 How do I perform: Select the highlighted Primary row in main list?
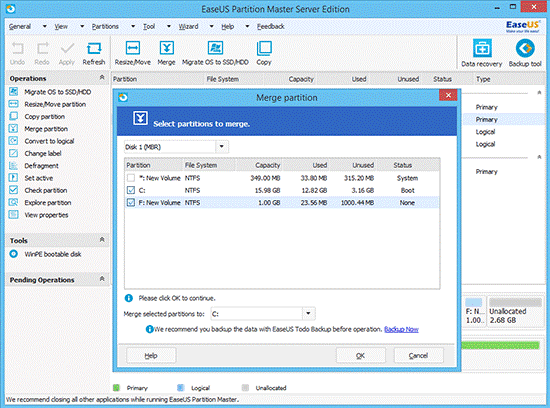pos(504,120)
